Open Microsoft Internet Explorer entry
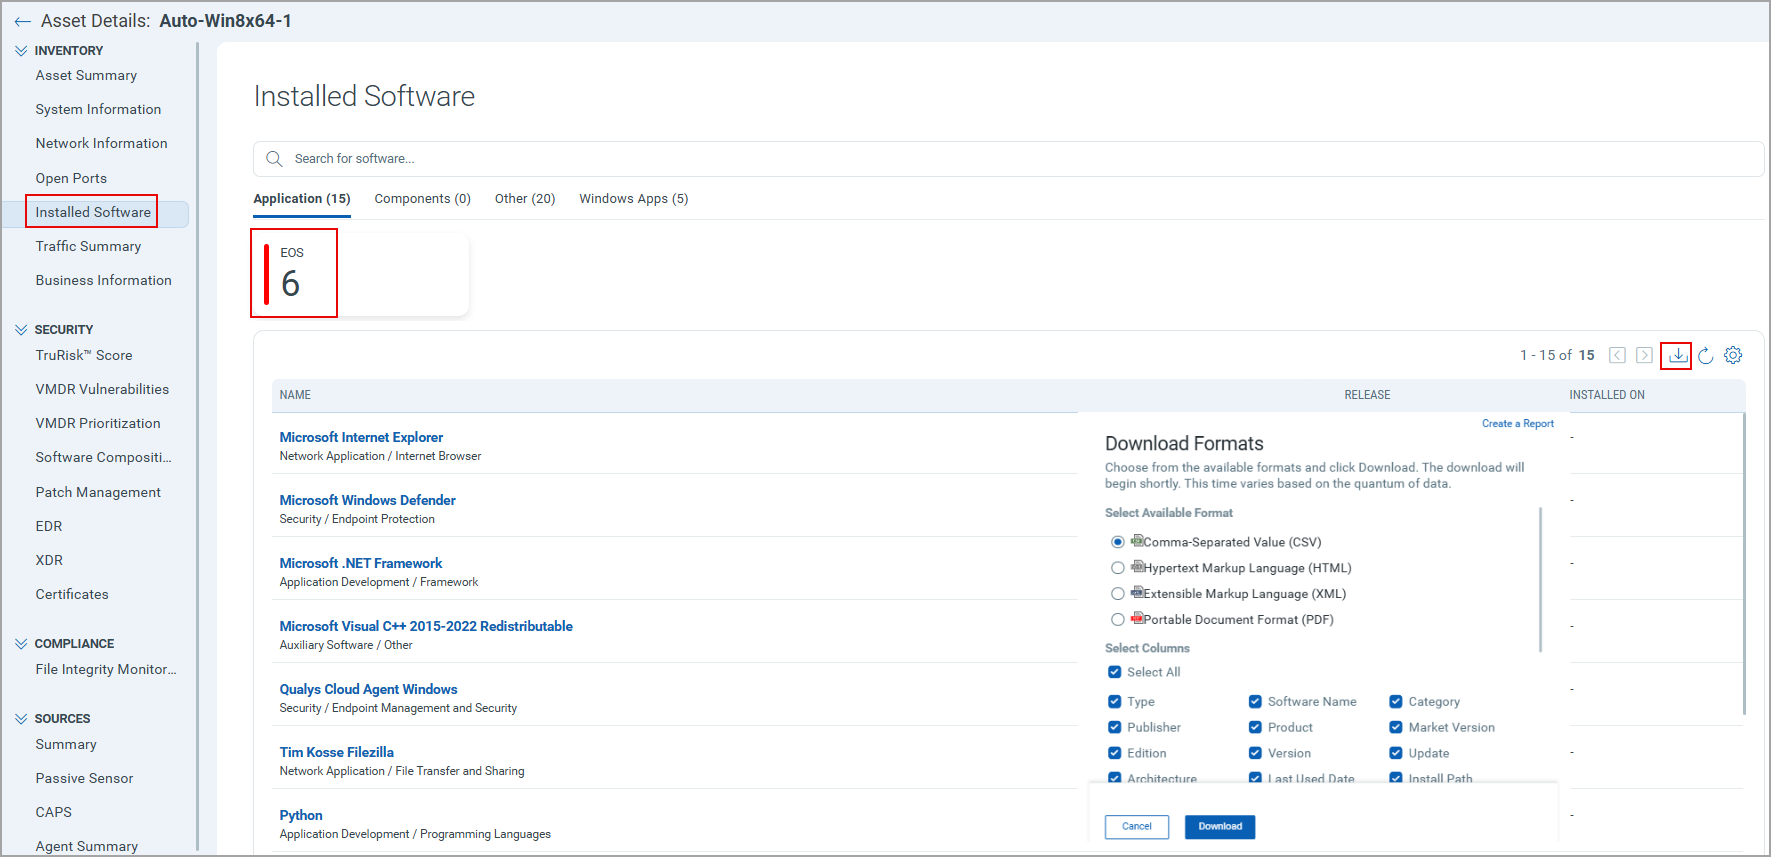The height and width of the screenshot is (857, 1771). point(361,438)
